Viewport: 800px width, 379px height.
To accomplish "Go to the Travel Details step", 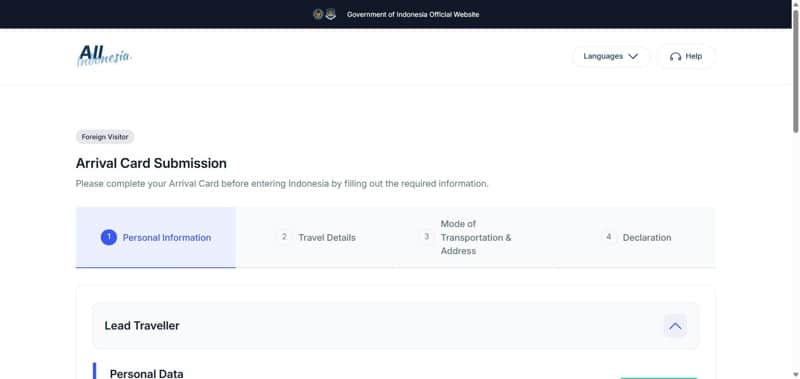I will point(316,237).
